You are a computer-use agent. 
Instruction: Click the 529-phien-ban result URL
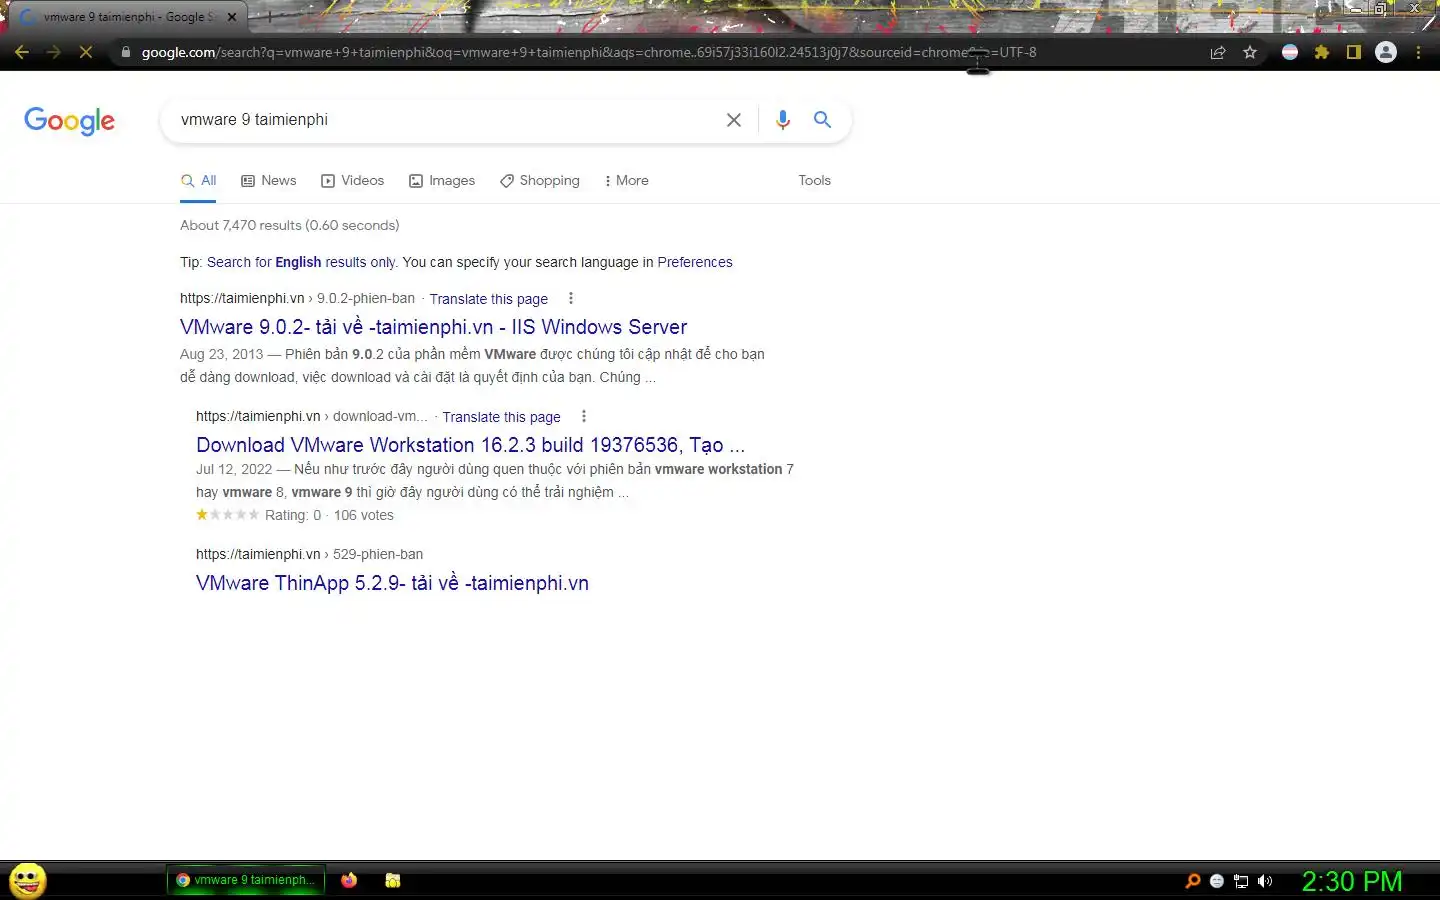310,554
